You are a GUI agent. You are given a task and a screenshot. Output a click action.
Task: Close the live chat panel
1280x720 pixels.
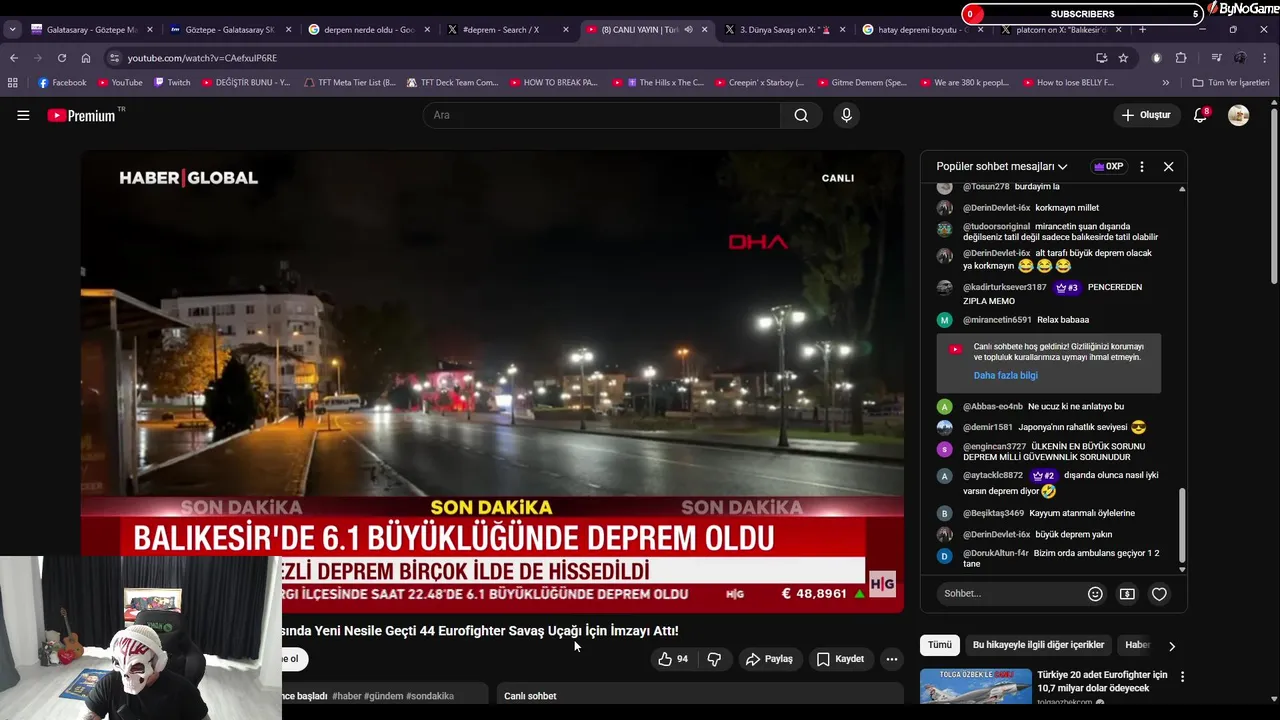[x=1168, y=167]
